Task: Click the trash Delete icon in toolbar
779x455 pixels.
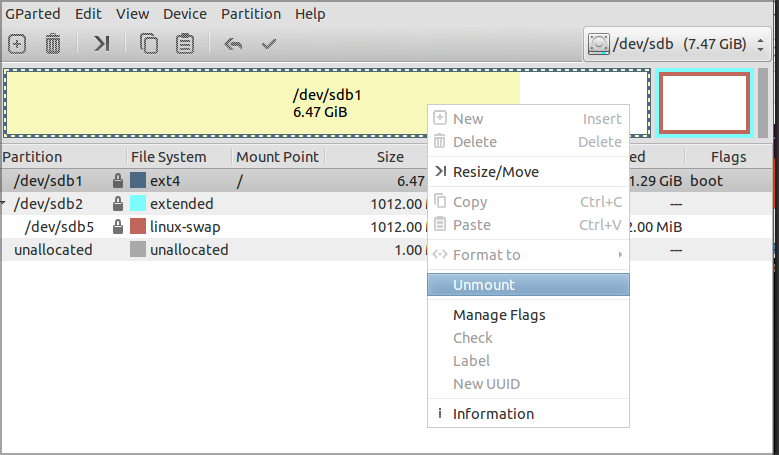Action: tap(54, 44)
